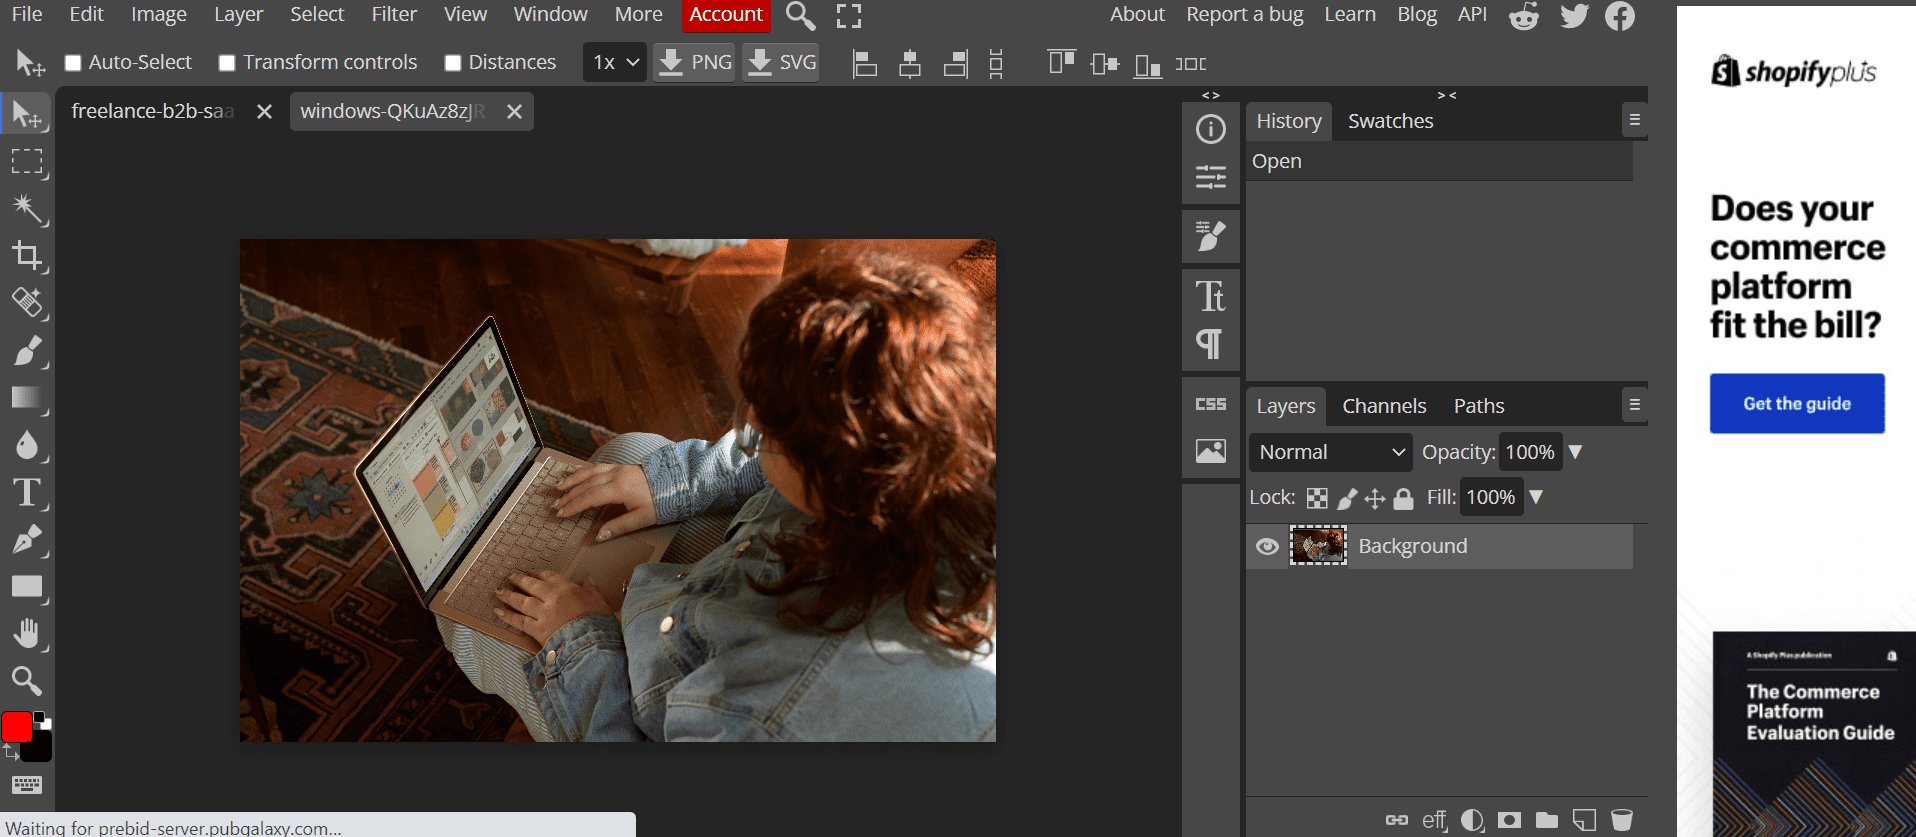Activate the Zoom tool in toolbar
This screenshot has height=837, width=1916.
point(26,681)
